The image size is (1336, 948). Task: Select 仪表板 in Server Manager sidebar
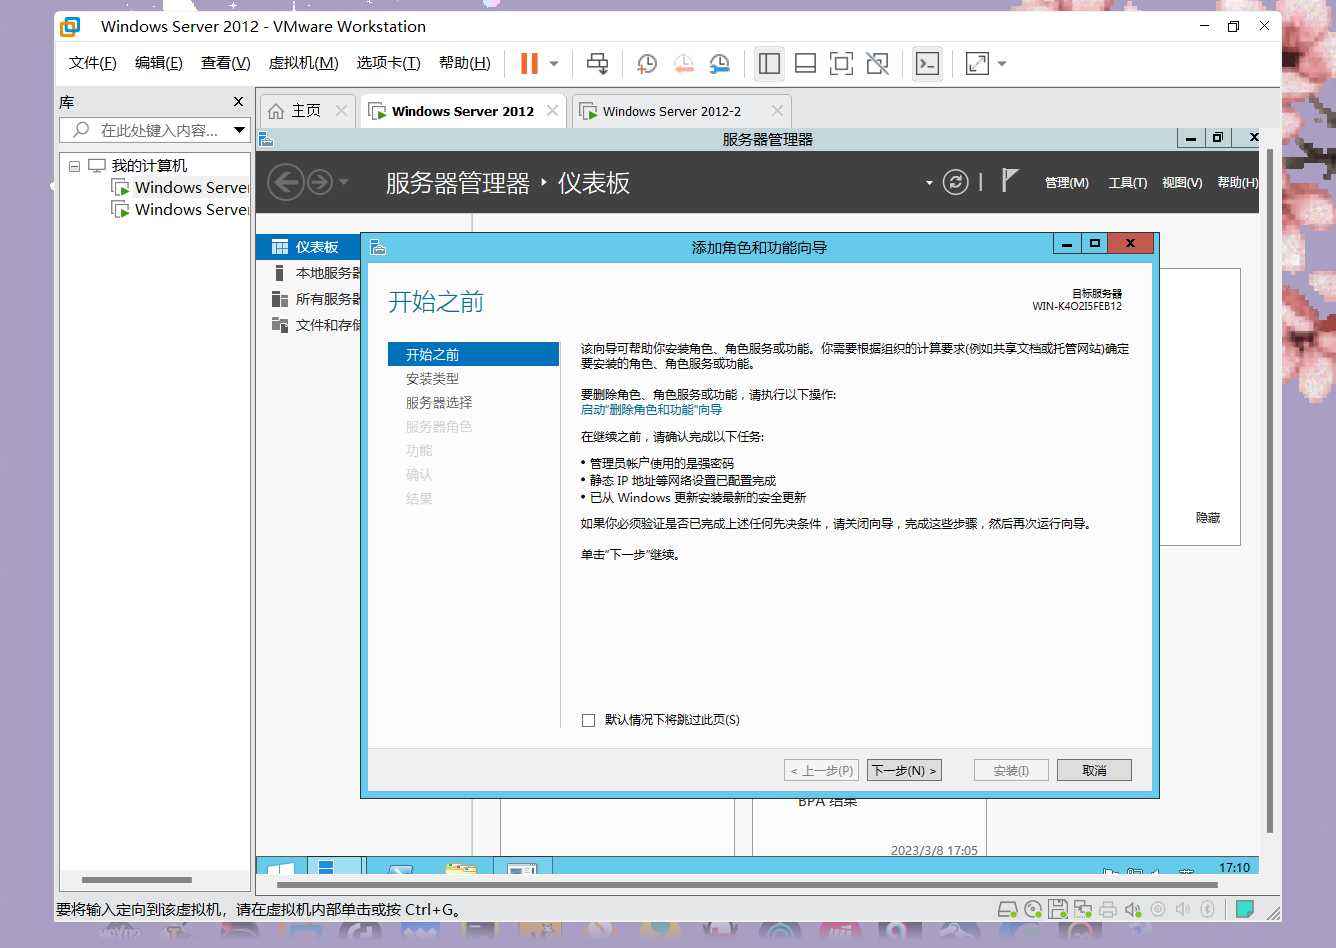(308, 247)
